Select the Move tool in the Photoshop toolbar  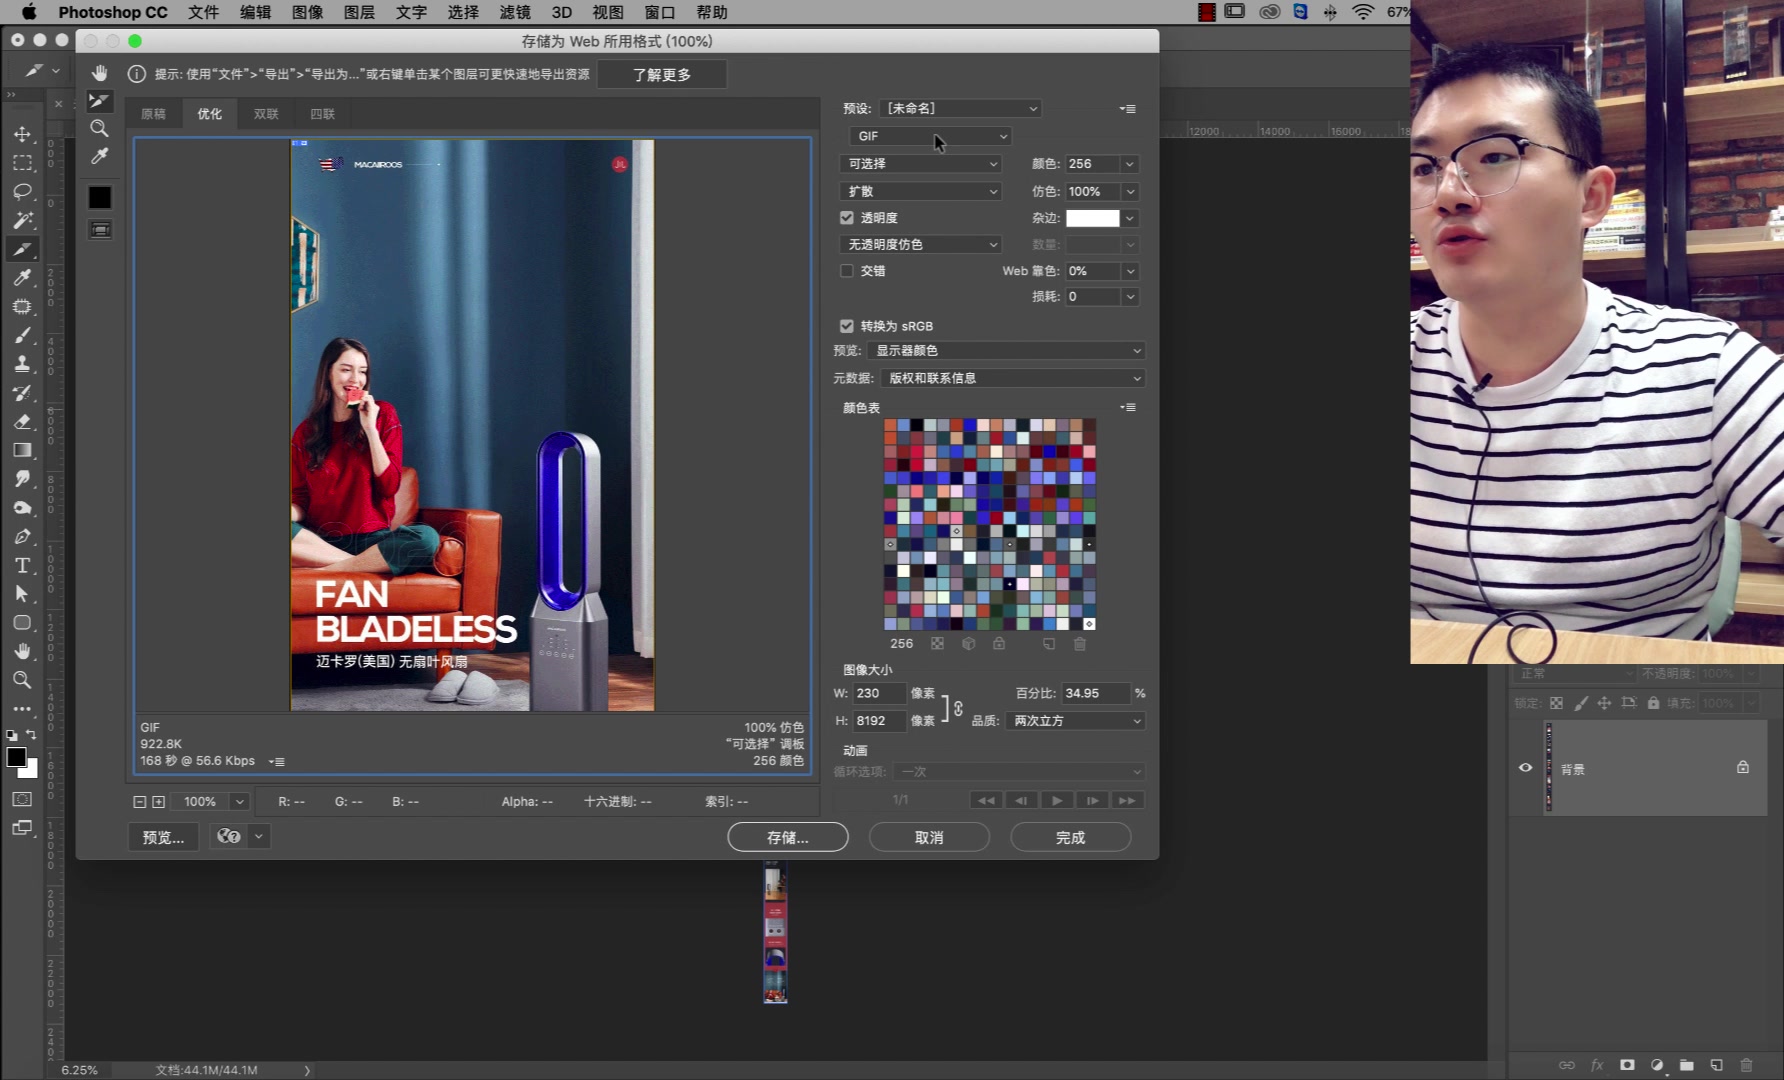click(22, 133)
